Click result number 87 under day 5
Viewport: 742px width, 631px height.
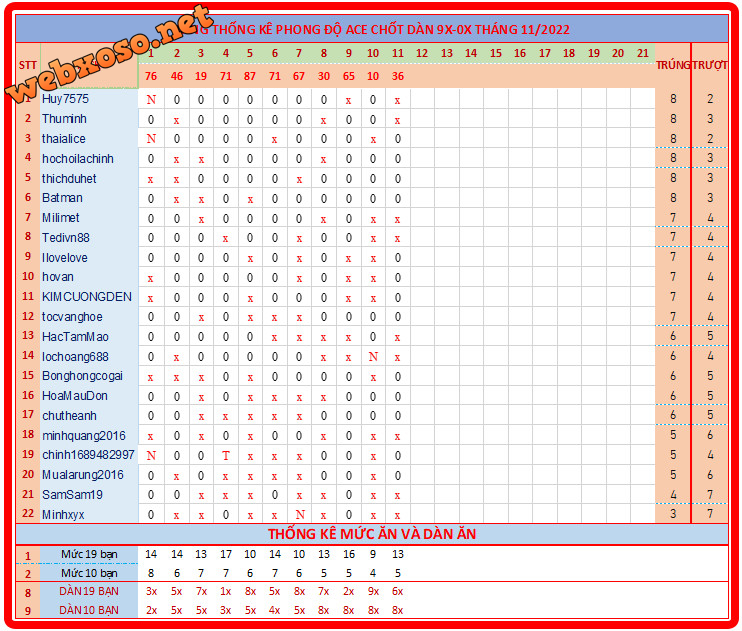point(250,76)
